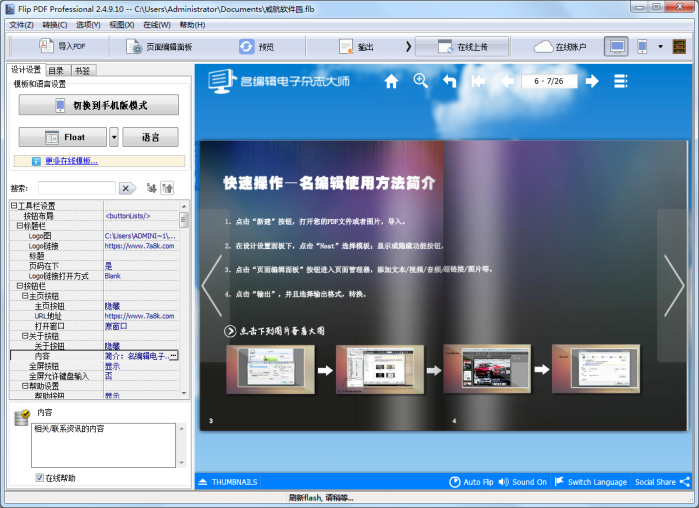Click the back/return arrow icon in flipbook
Screen dimensions: 699x508
click(x=449, y=81)
